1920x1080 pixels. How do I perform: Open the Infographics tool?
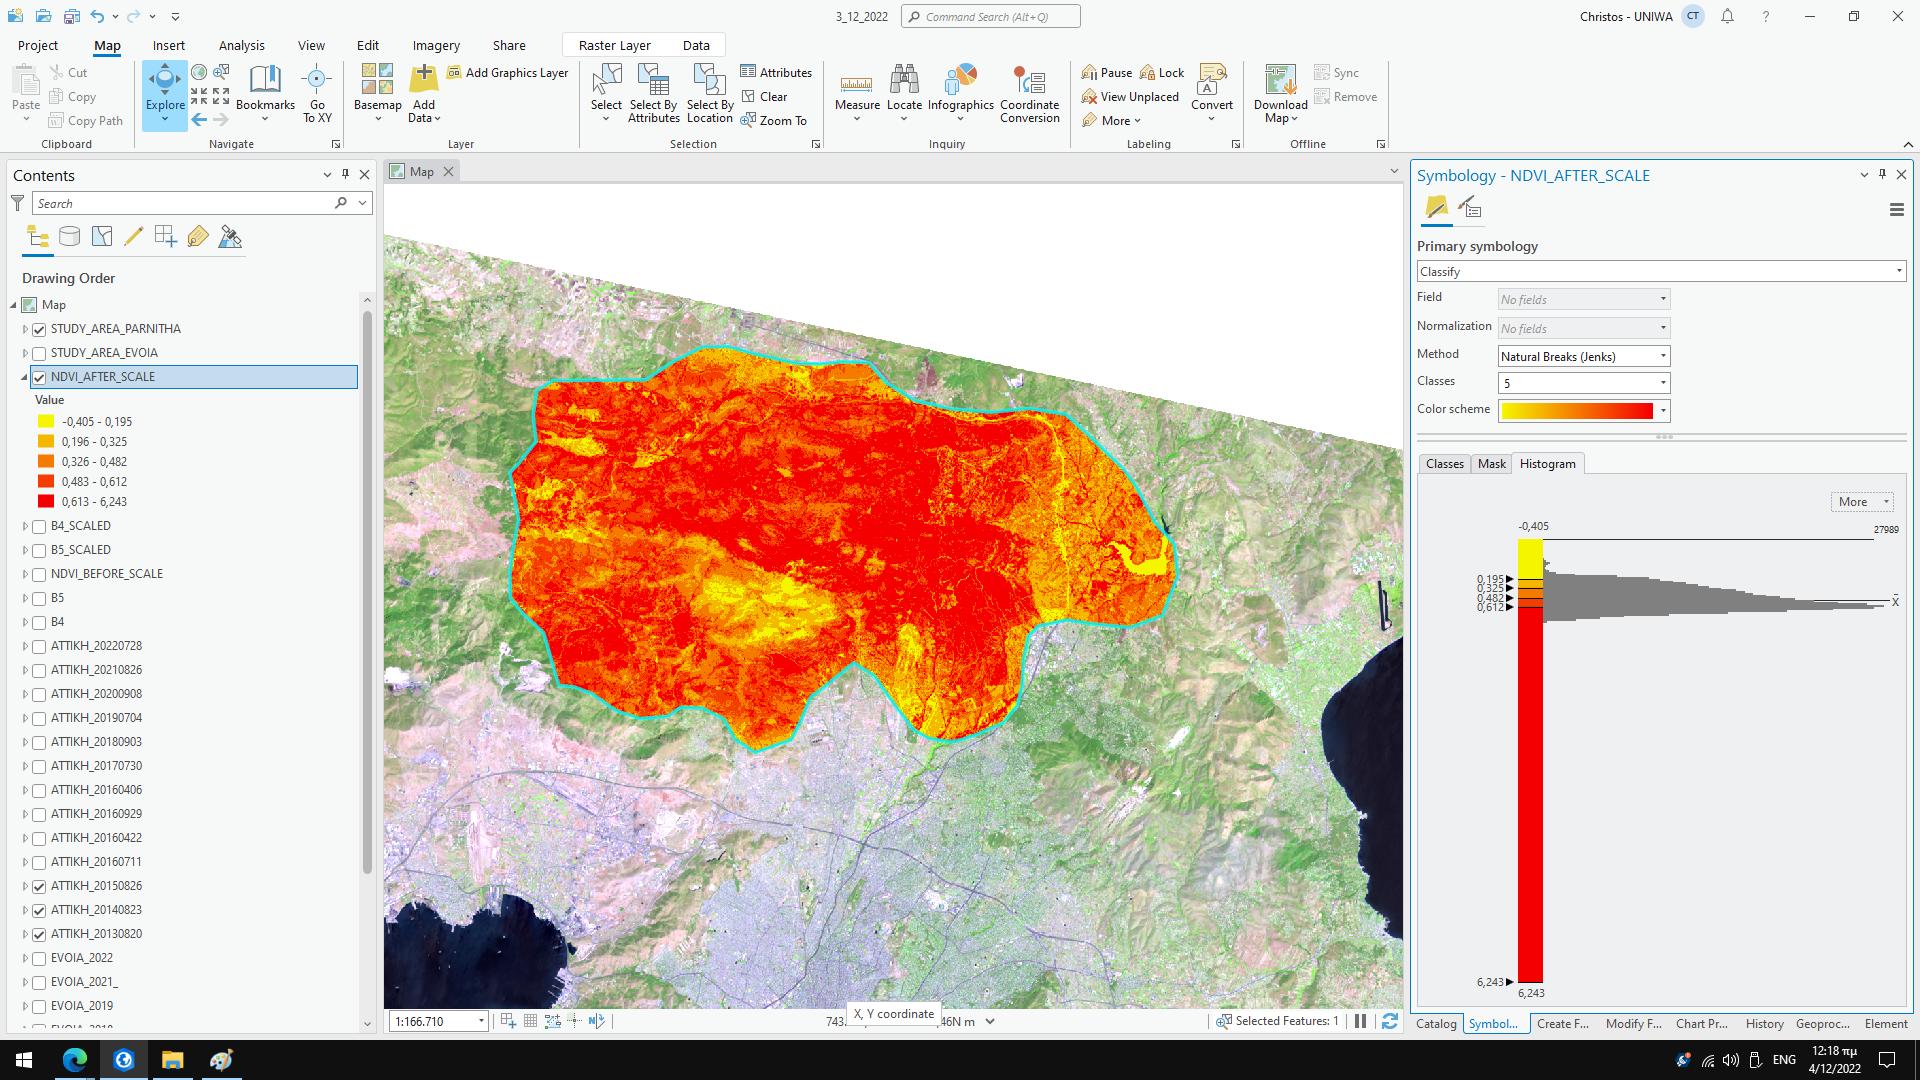(x=960, y=94)
